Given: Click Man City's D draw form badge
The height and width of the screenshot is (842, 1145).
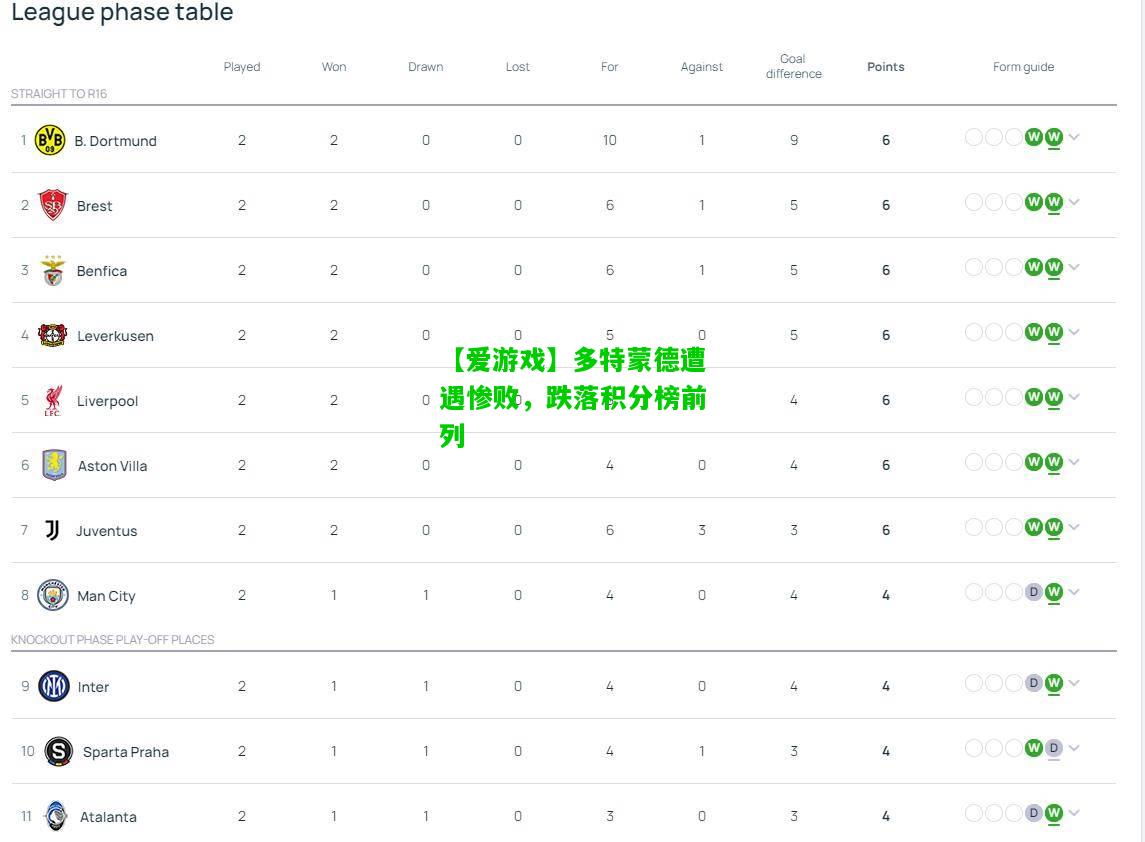Looking at the screenshot, I should [1033, 592].
